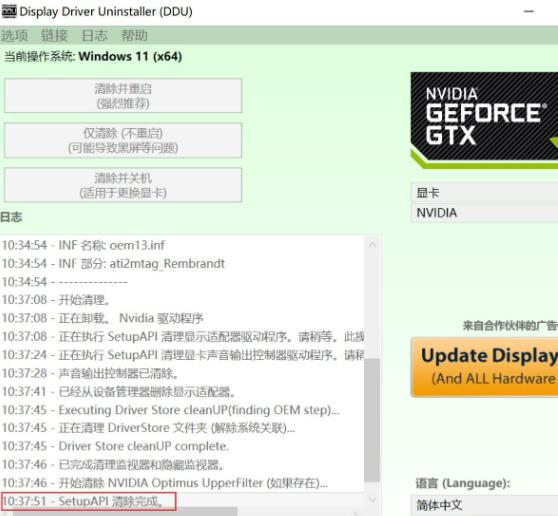
Task: Select log line 'Executing Driver Store cleanUP(finding OEM step)'
Action: coord(182,410)
